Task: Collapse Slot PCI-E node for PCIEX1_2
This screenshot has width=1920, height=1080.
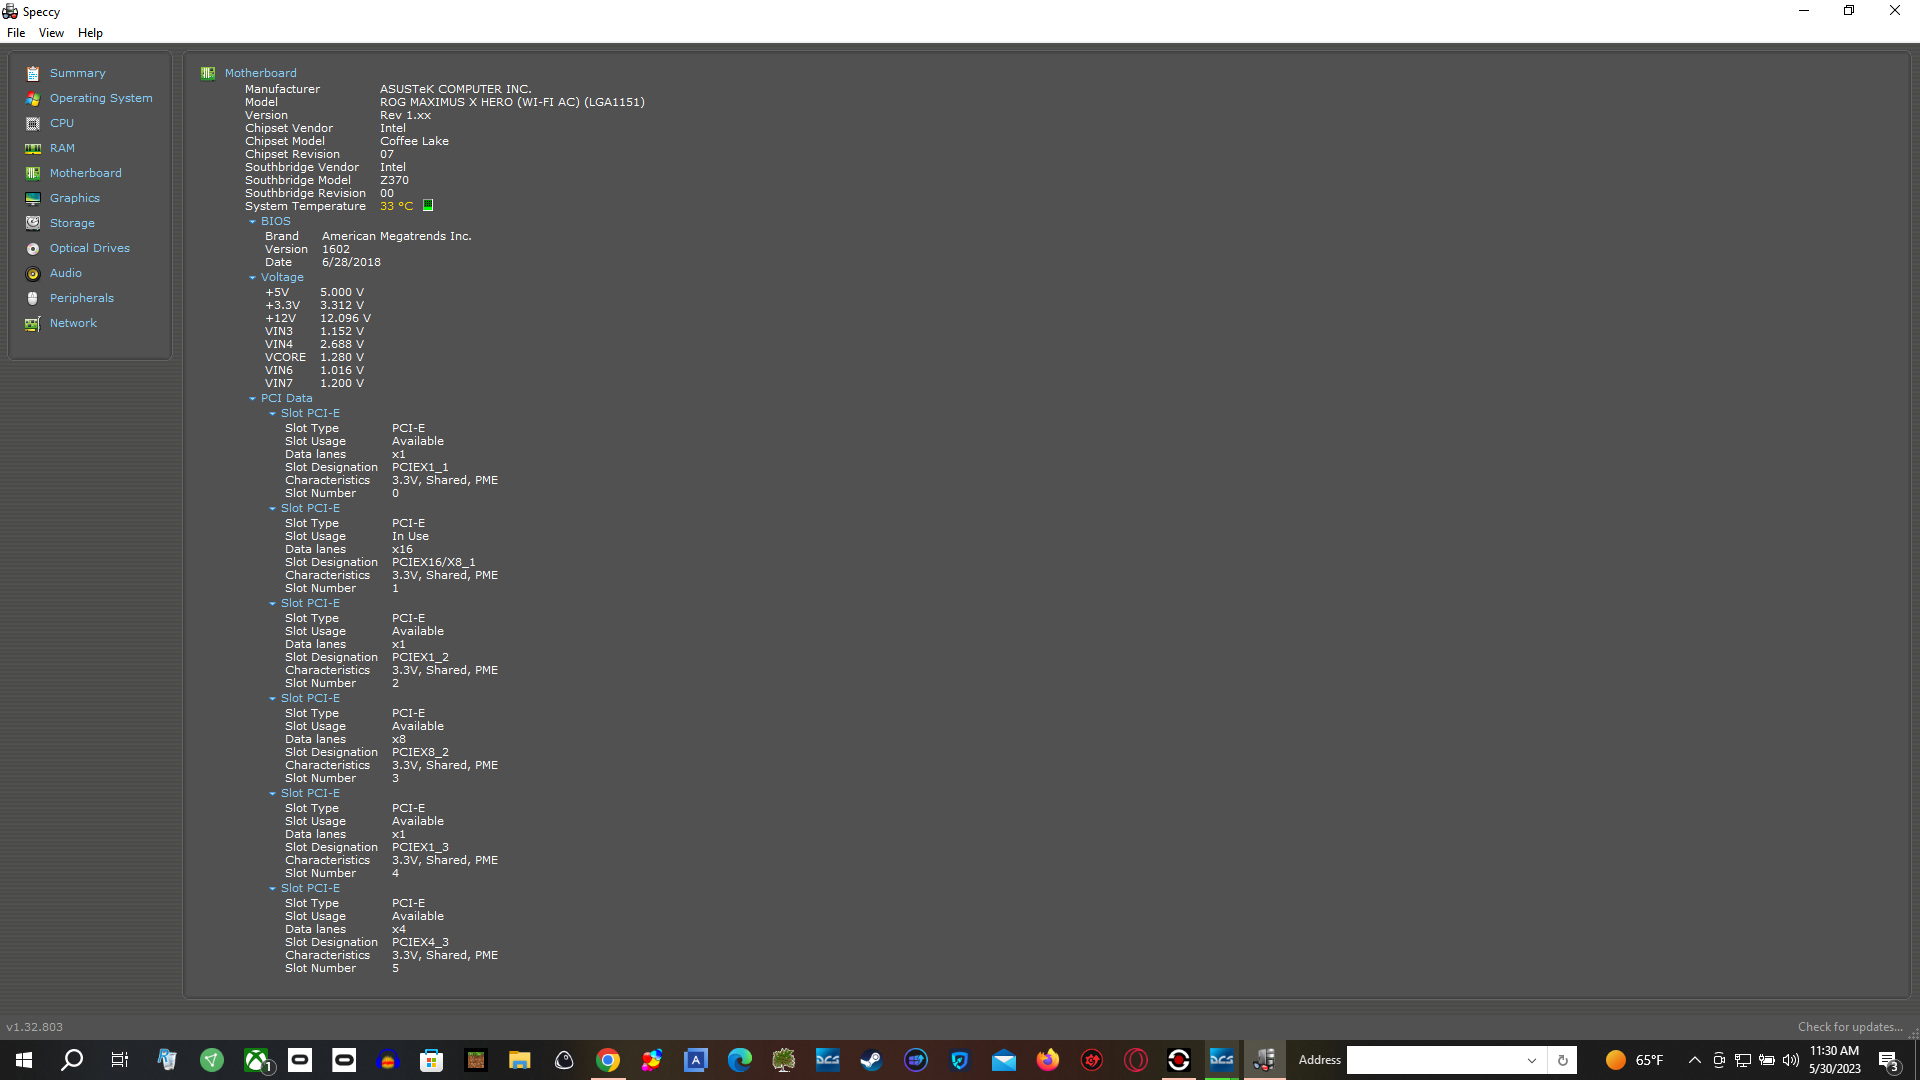Action: [x=272, y=604]
